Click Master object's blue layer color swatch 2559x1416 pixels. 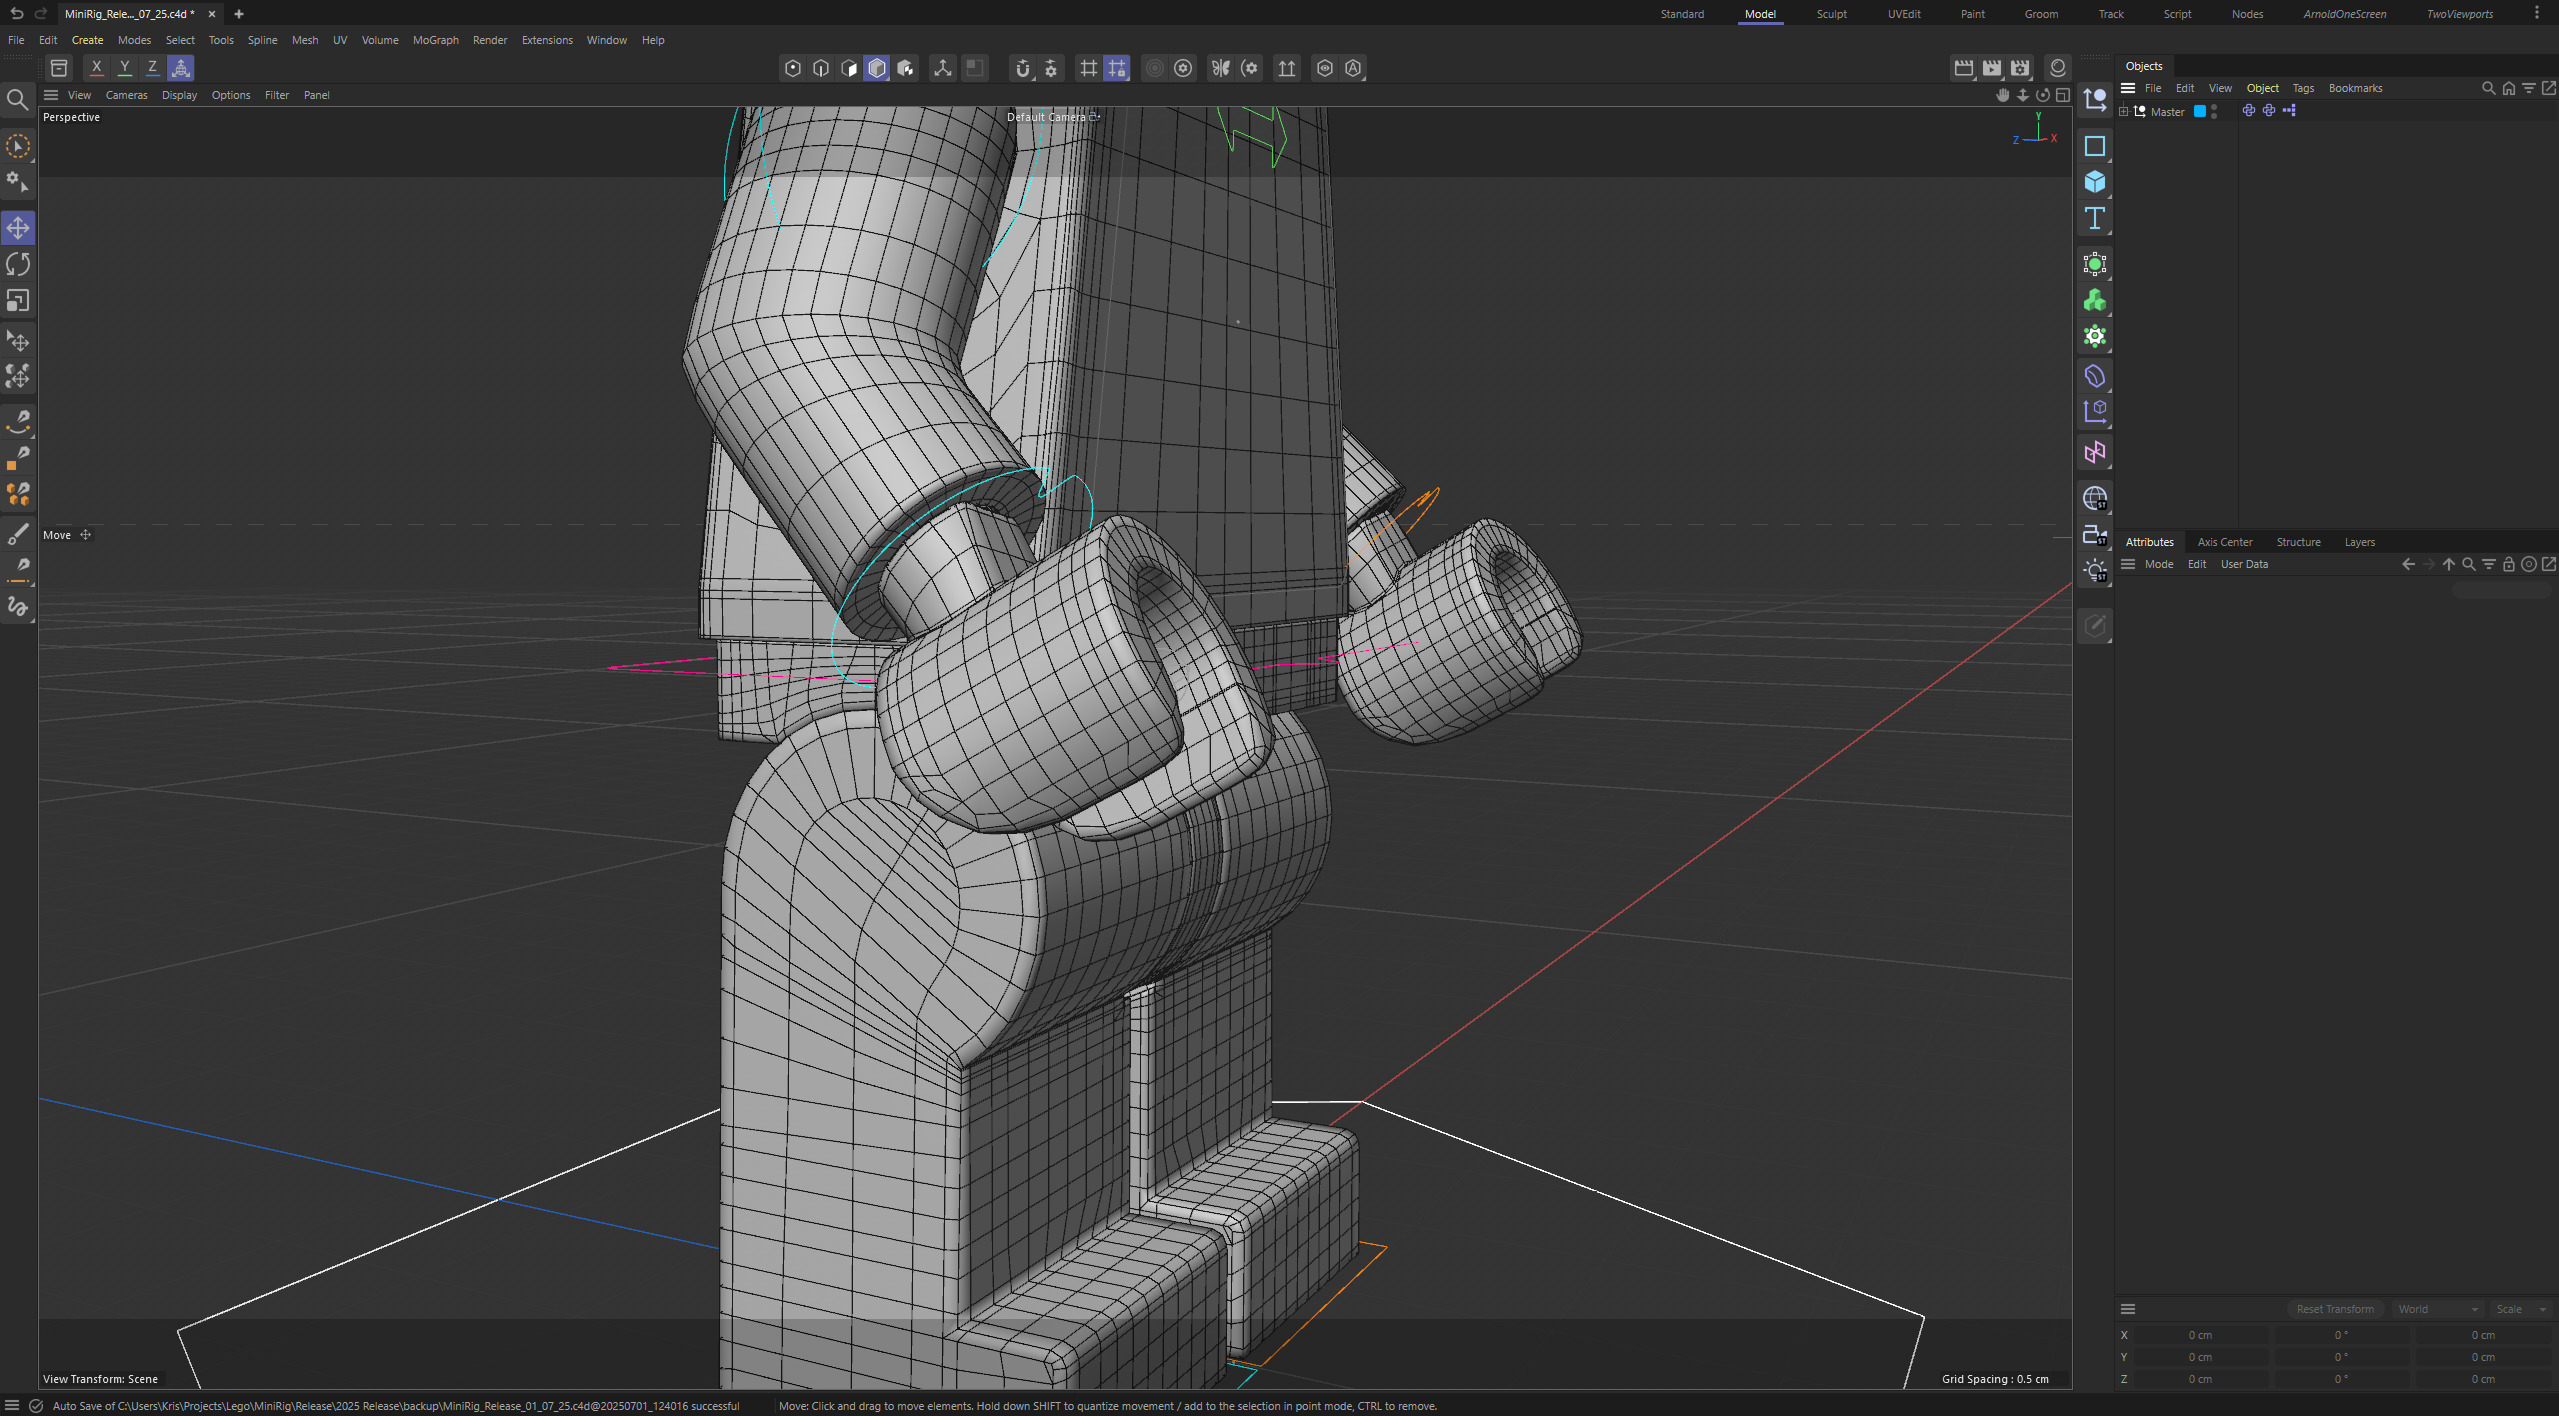pyautogui.click(x=2200, y=111)
